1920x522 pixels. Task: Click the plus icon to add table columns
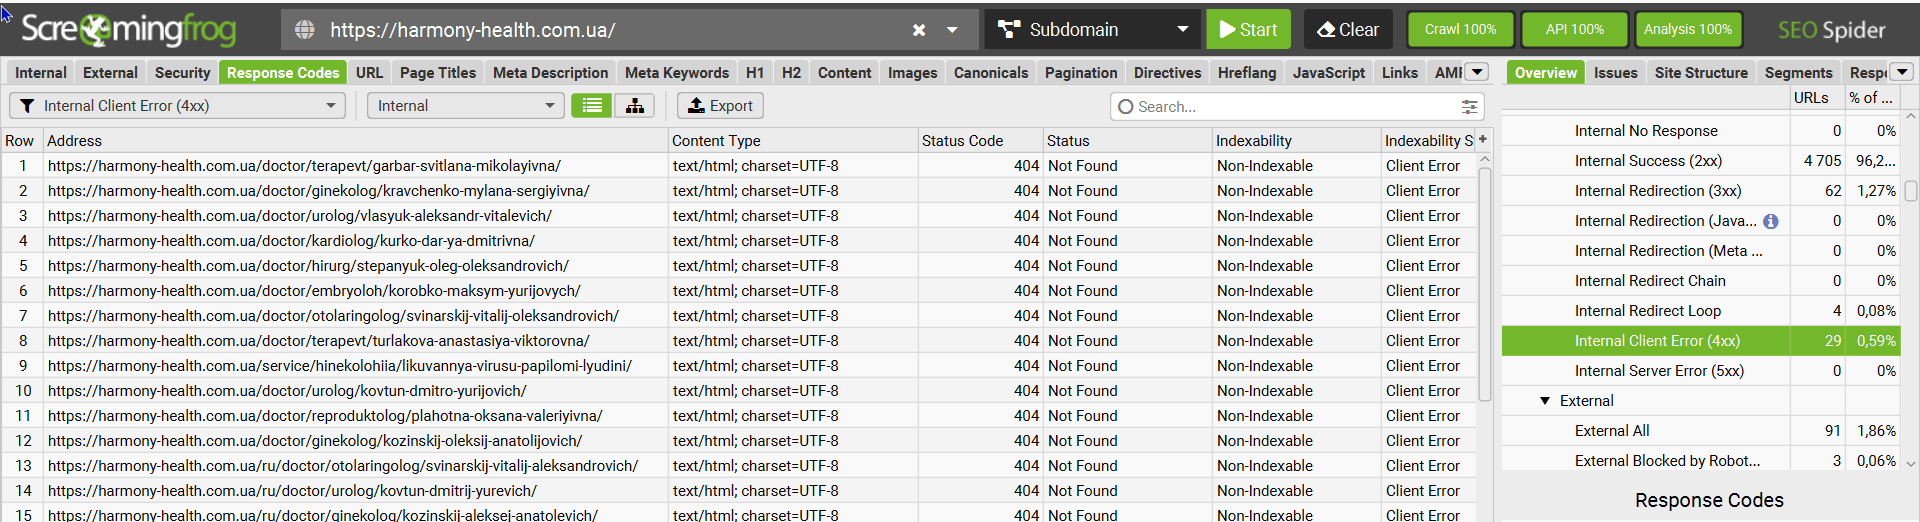pyautogui.click(x=1483, y=140)
